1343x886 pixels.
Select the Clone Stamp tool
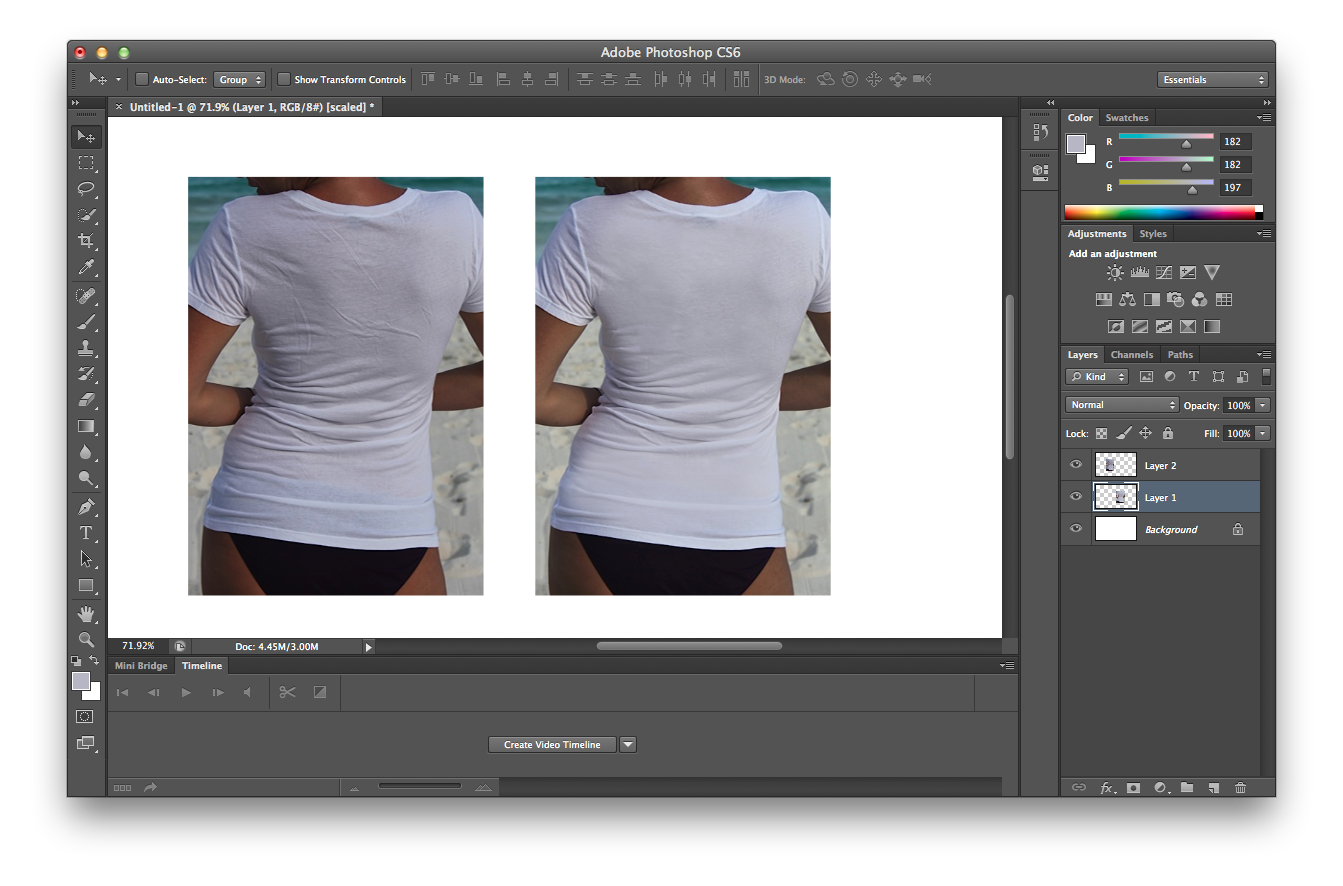pos(86,348)
